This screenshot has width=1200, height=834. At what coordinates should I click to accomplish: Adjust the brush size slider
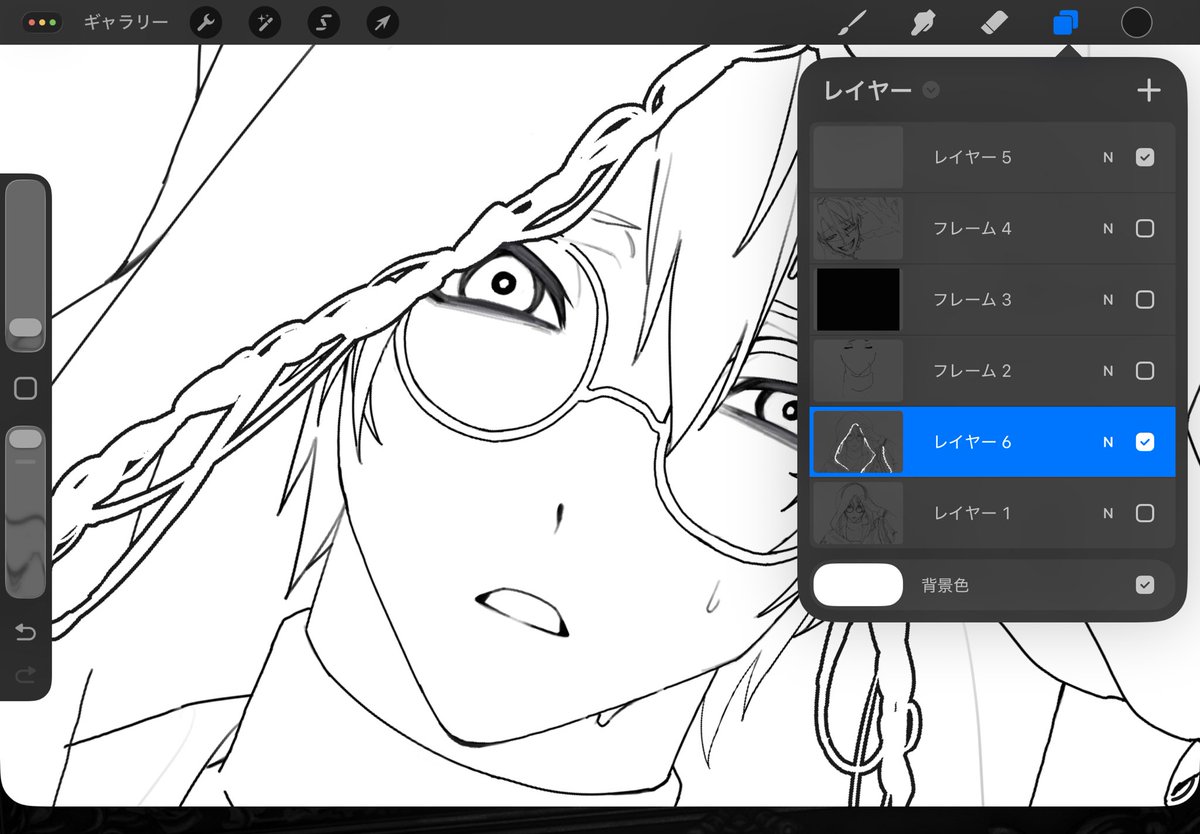coord(25,266)
